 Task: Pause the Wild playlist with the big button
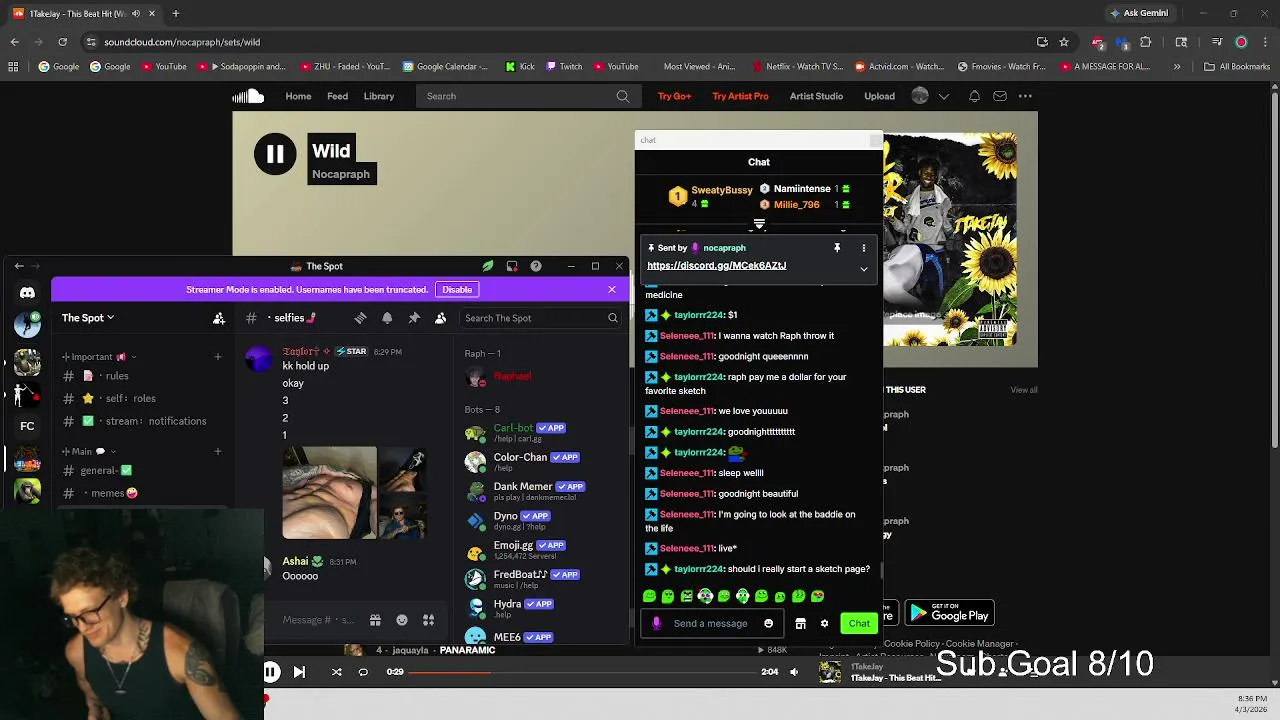275,154
